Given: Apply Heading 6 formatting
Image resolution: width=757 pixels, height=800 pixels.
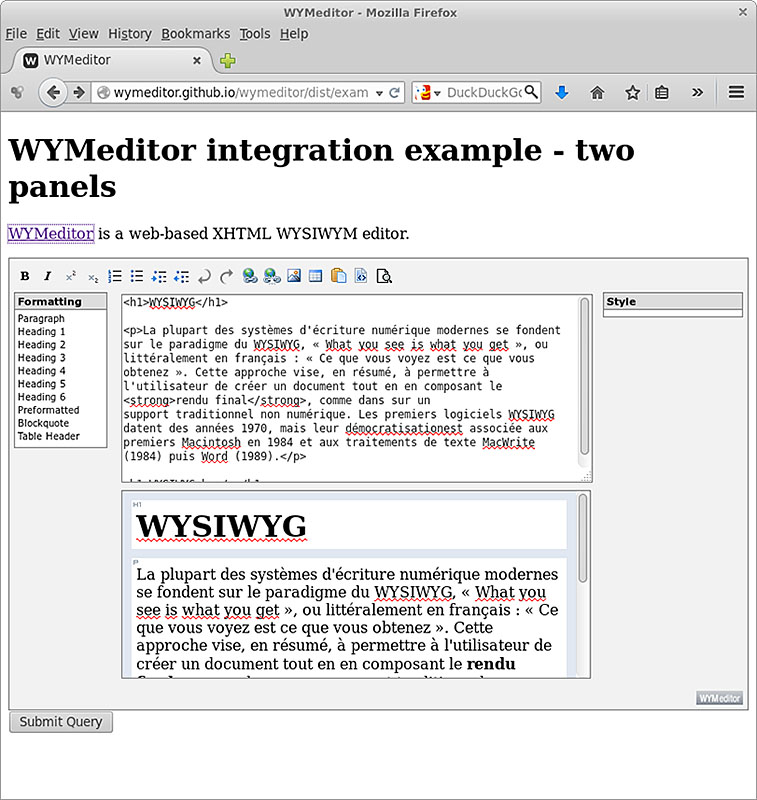Looking at the screenshot, I should click(42, 397).
